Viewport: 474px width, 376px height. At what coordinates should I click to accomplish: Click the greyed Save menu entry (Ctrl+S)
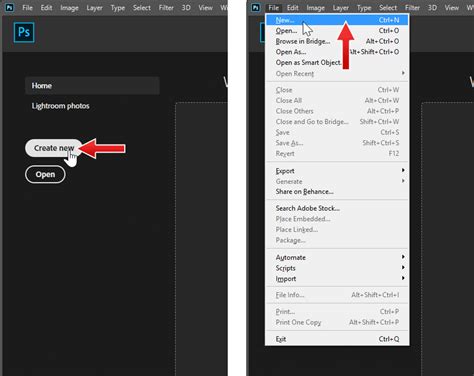click(337, 133)
